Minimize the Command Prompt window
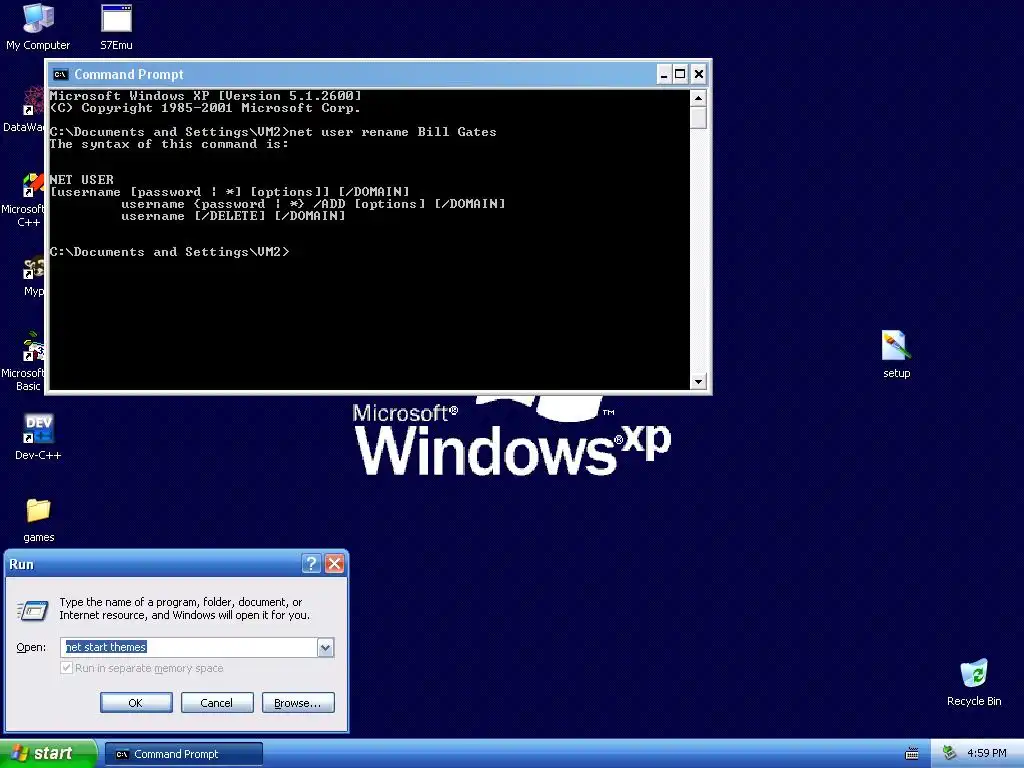The image size is (1024, 768). pos(664,74)
